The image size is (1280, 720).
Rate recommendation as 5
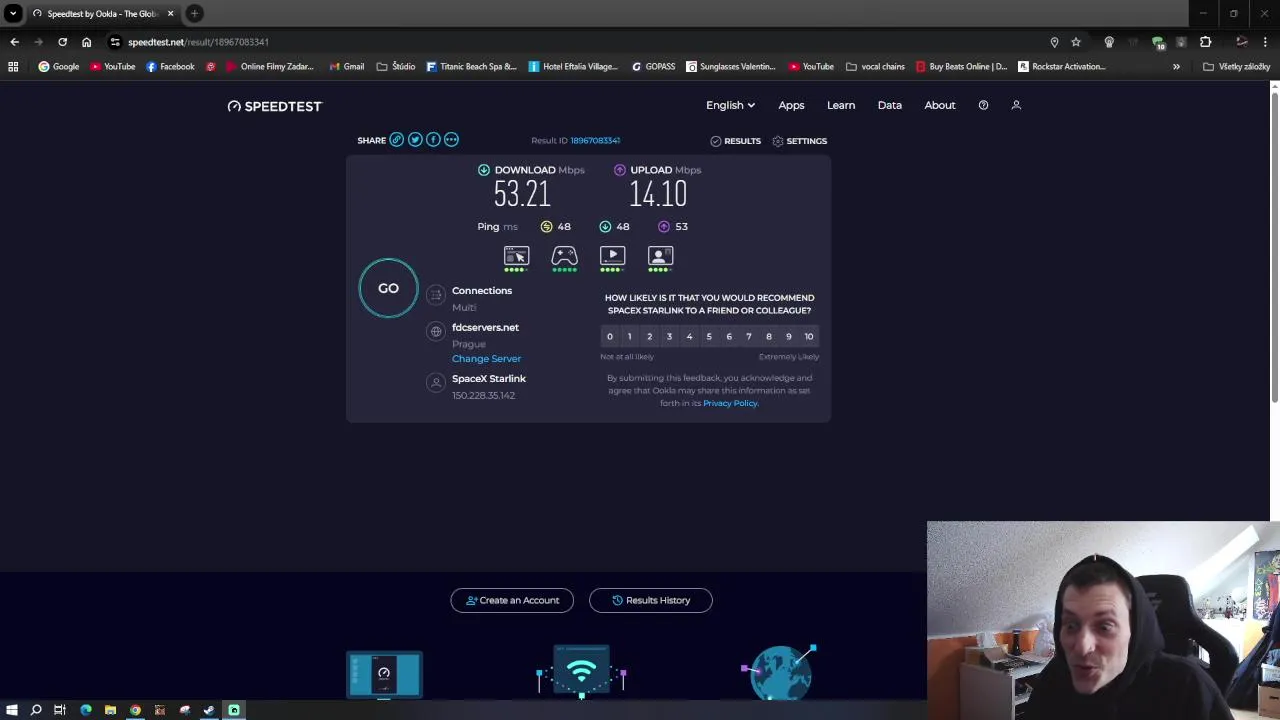[x=709, y=336]
